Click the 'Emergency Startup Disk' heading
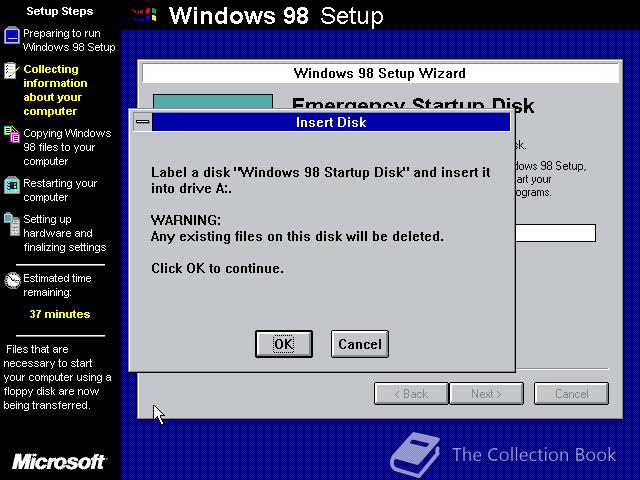Image resolution: width=640 pixels, height=480 pixels. point(412,103)
